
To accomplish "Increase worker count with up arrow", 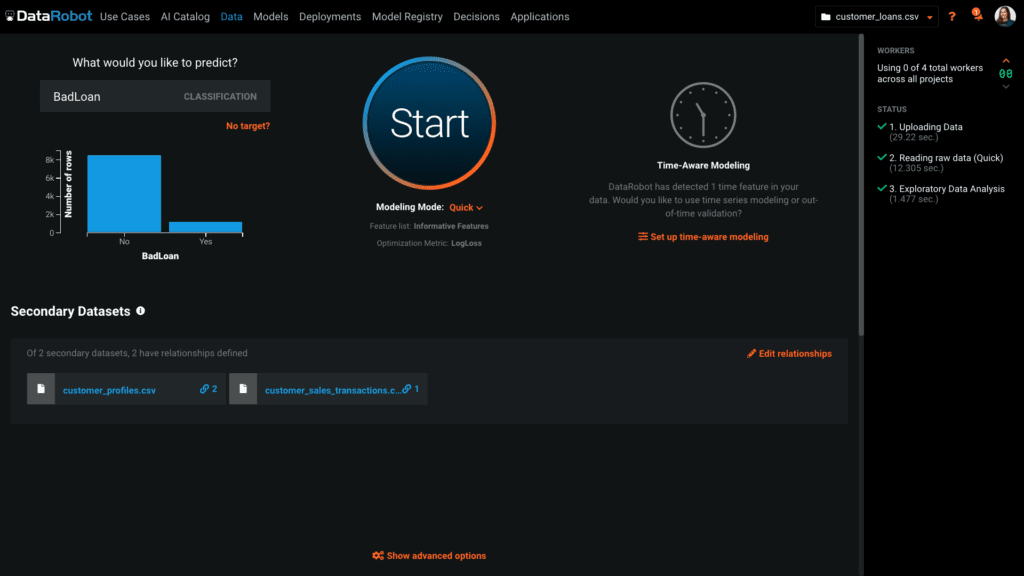I will [1006, 61].
